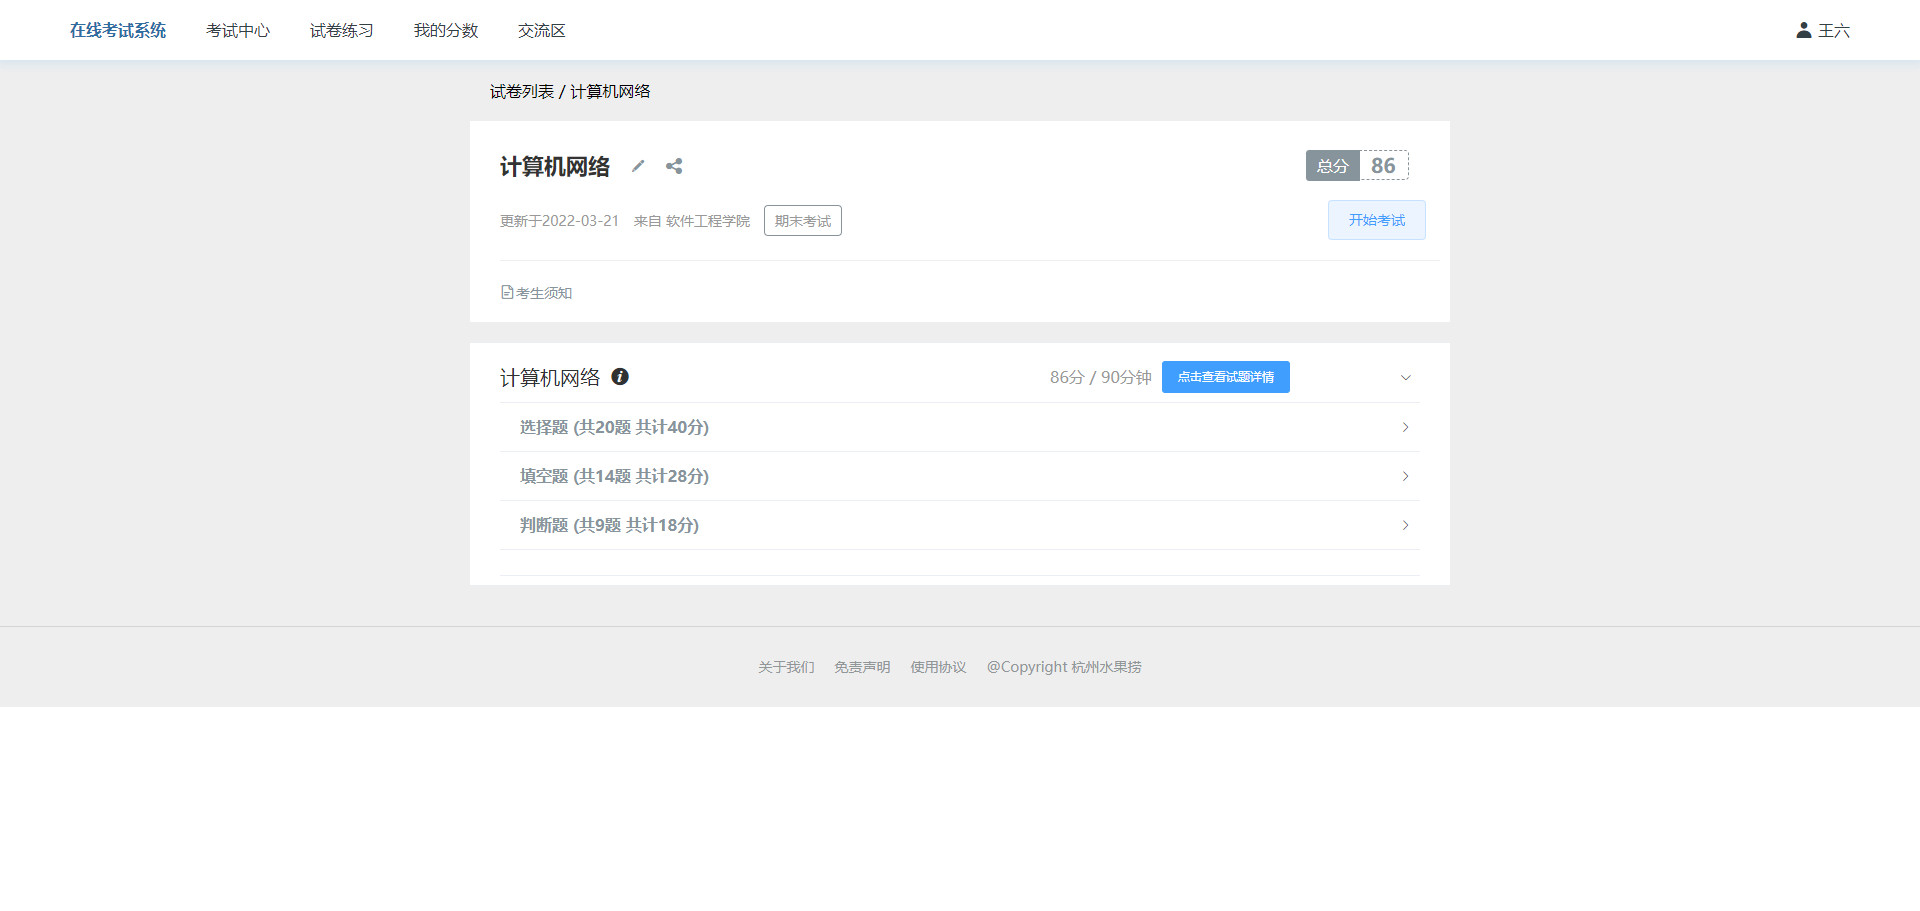Click the 总分 86 score badge
The width and height of the screenshot is (1920, 911).
click(1357, 166)
